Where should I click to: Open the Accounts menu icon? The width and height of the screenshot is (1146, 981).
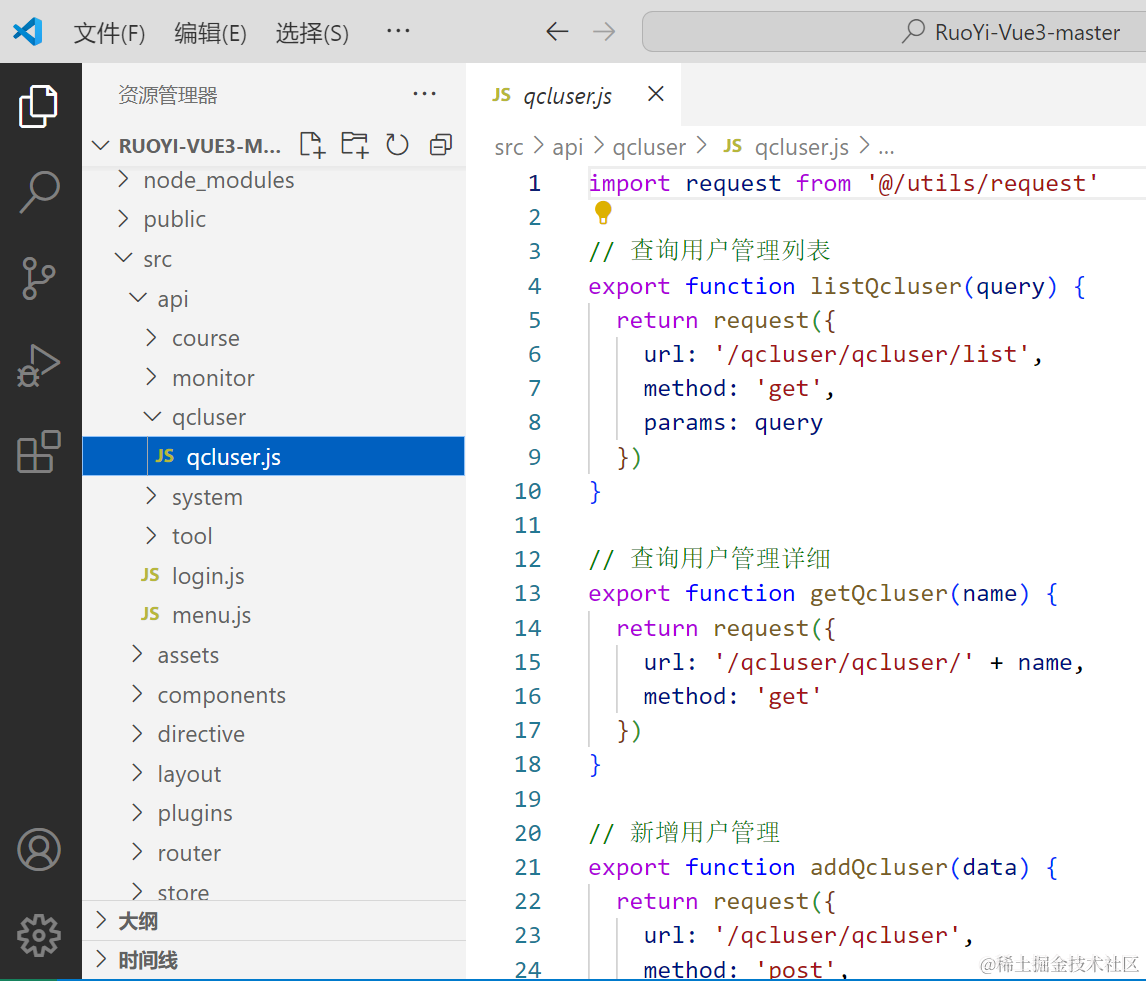pos(39,849)
